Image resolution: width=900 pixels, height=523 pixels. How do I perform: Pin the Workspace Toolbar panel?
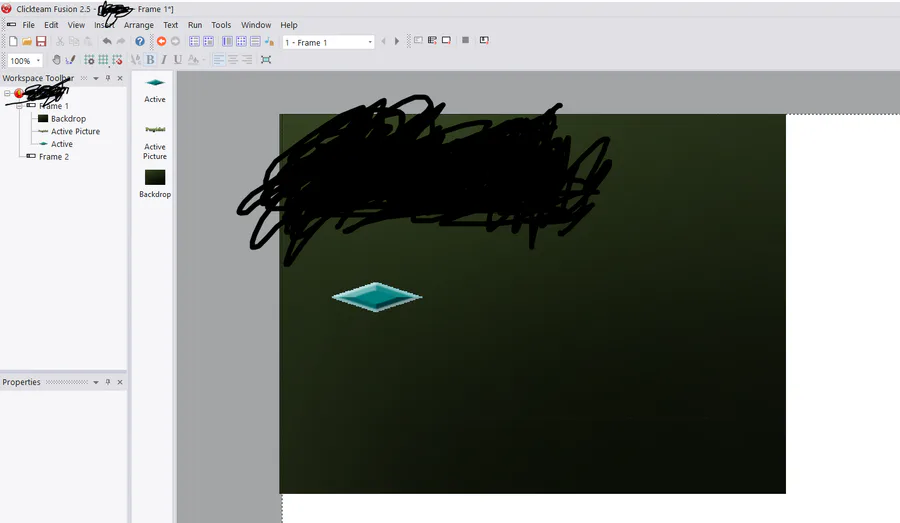coord(108,78)
